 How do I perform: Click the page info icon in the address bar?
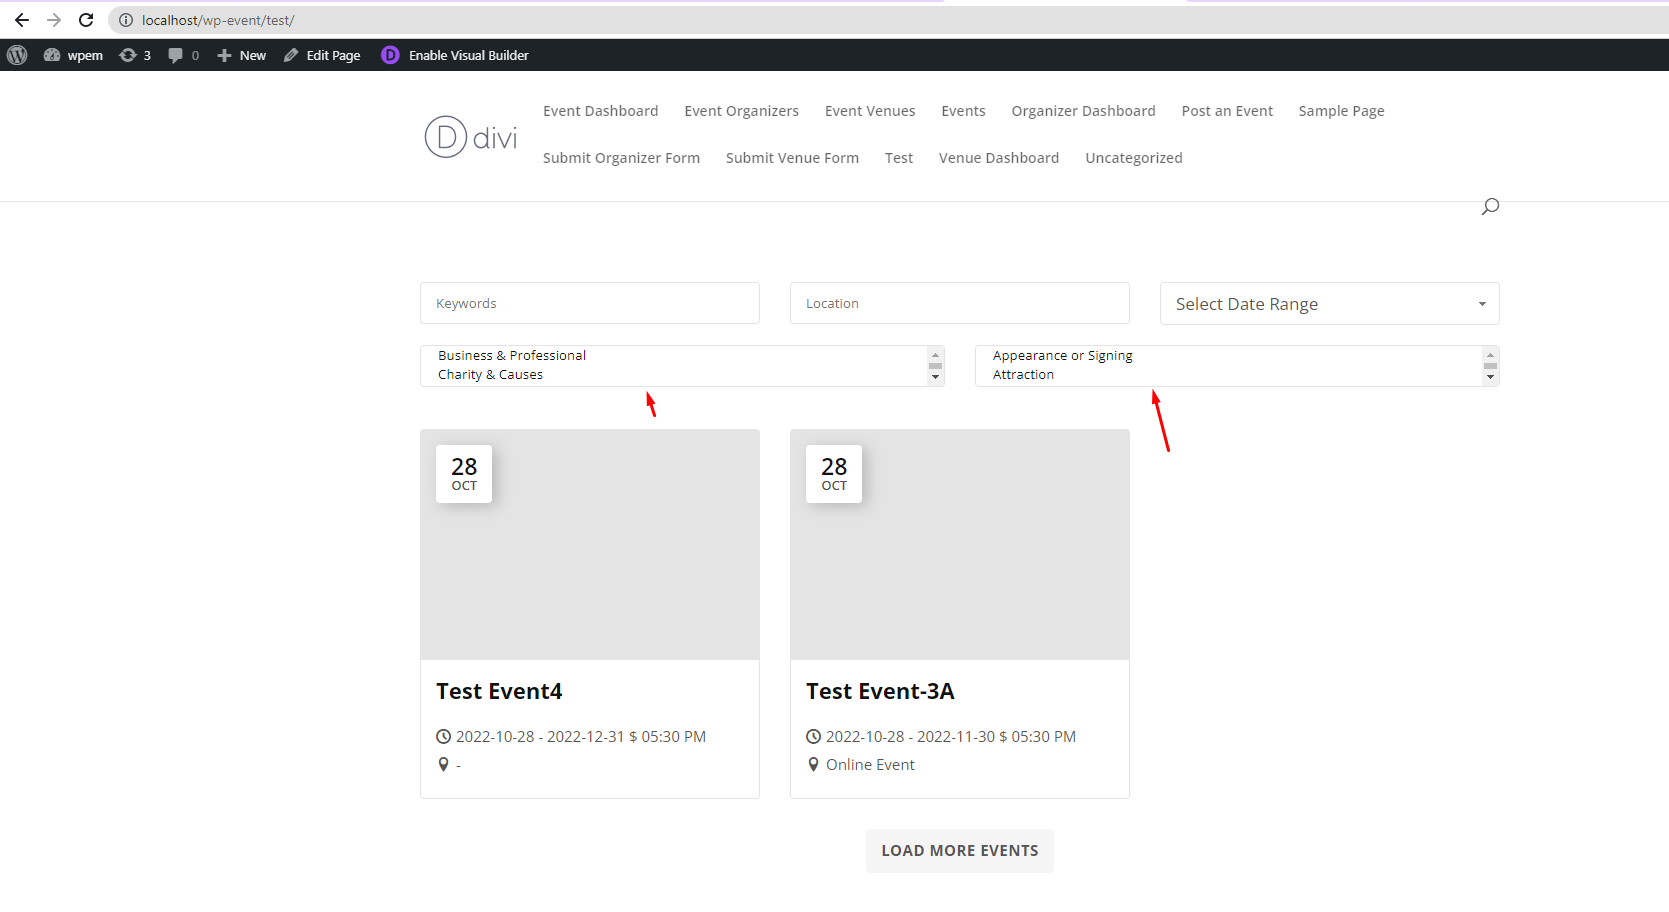tap(125, 19)
